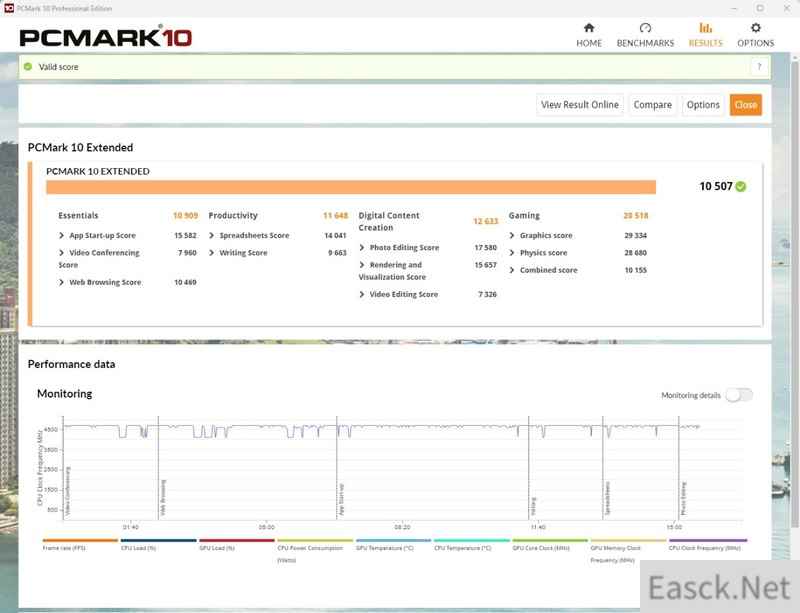The image size is (800, 613).
Task: Click the PCMARK 10 logo
Action: point(106,37)
